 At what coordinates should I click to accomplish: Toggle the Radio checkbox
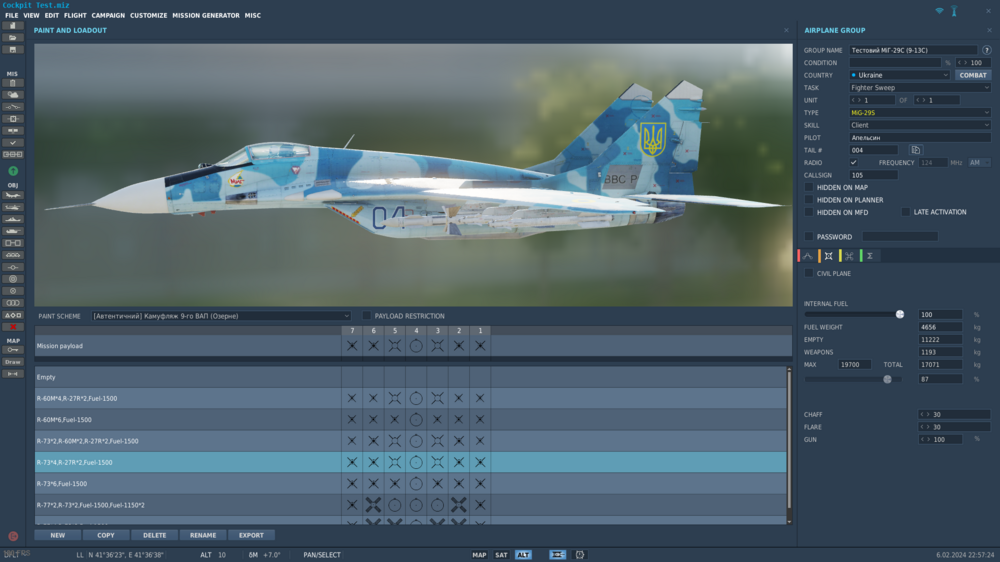point(853,163)
